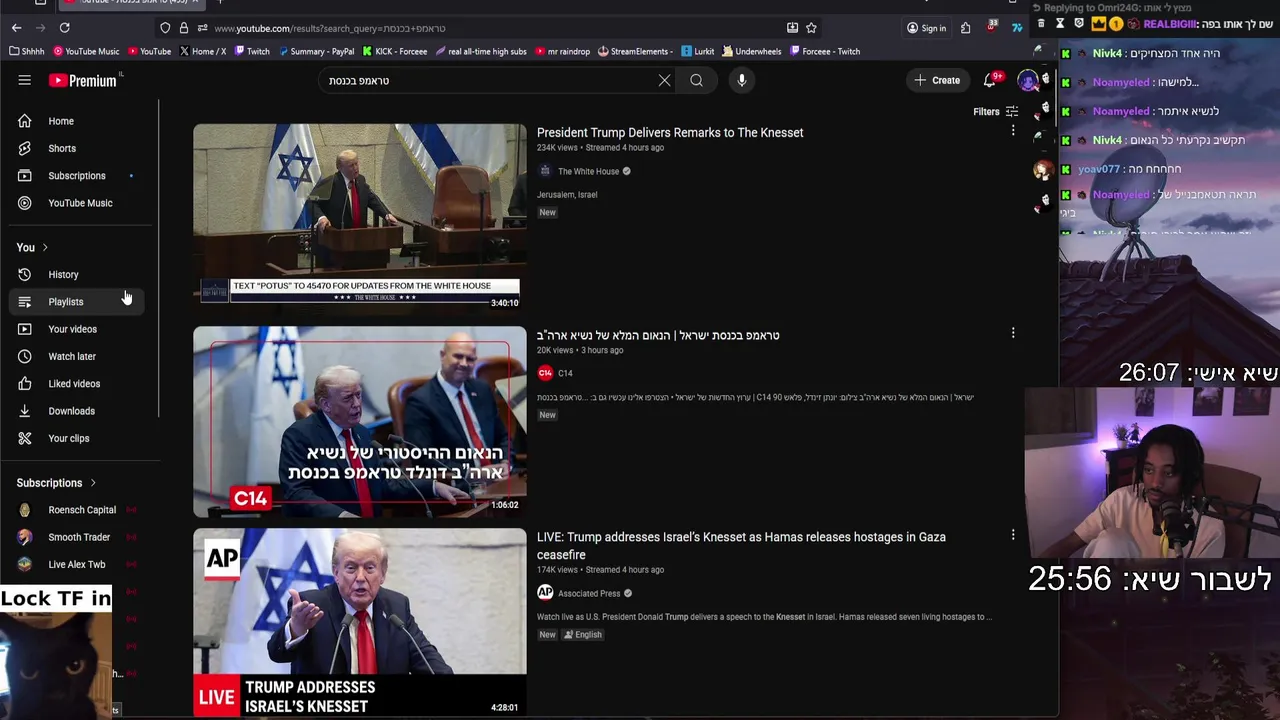Go back with the browser back arrow
This screenshot has width=1280, height=720.
coord(16,28)
